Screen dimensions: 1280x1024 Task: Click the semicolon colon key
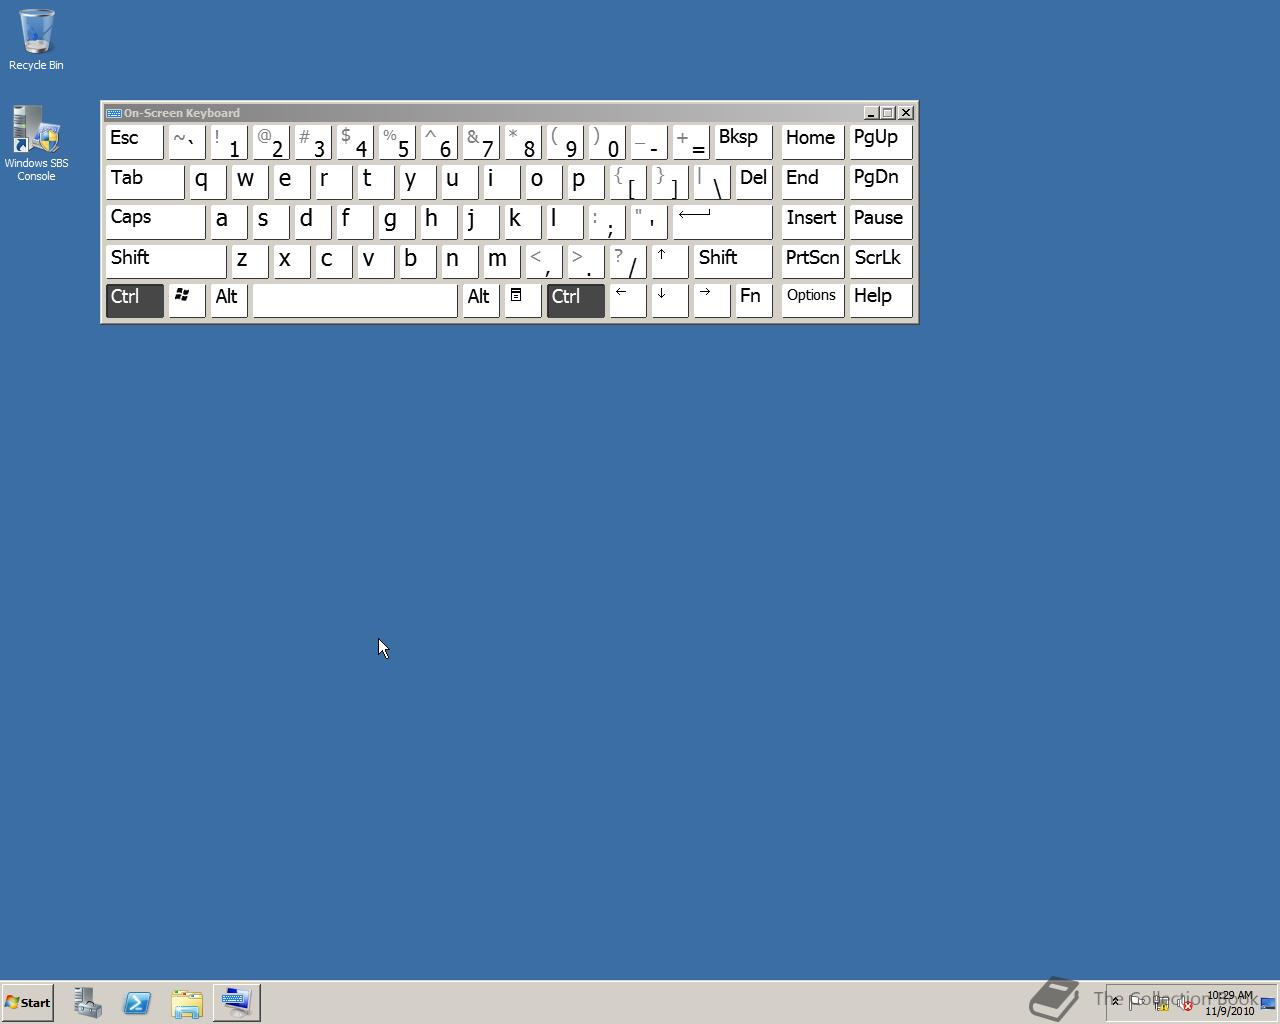[607, 221]
